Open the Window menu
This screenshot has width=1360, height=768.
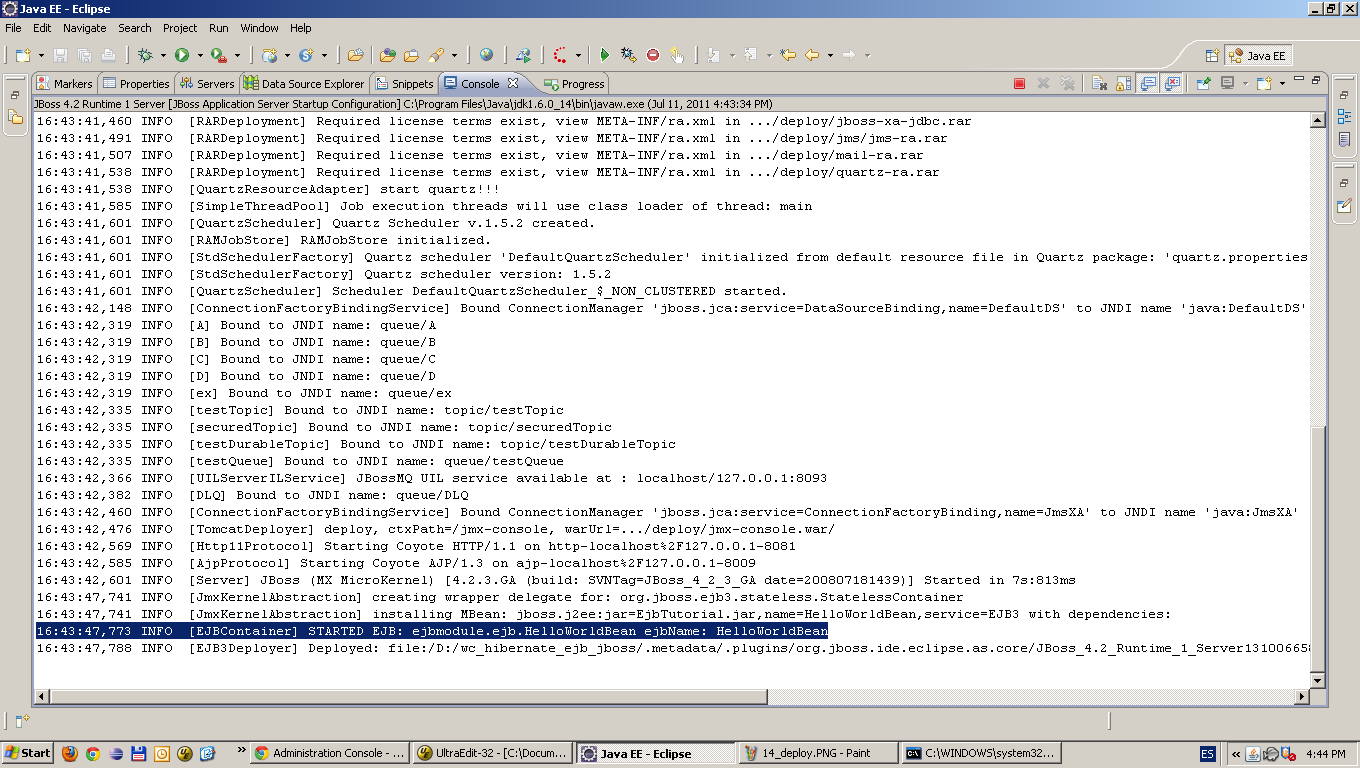point(259,28)
